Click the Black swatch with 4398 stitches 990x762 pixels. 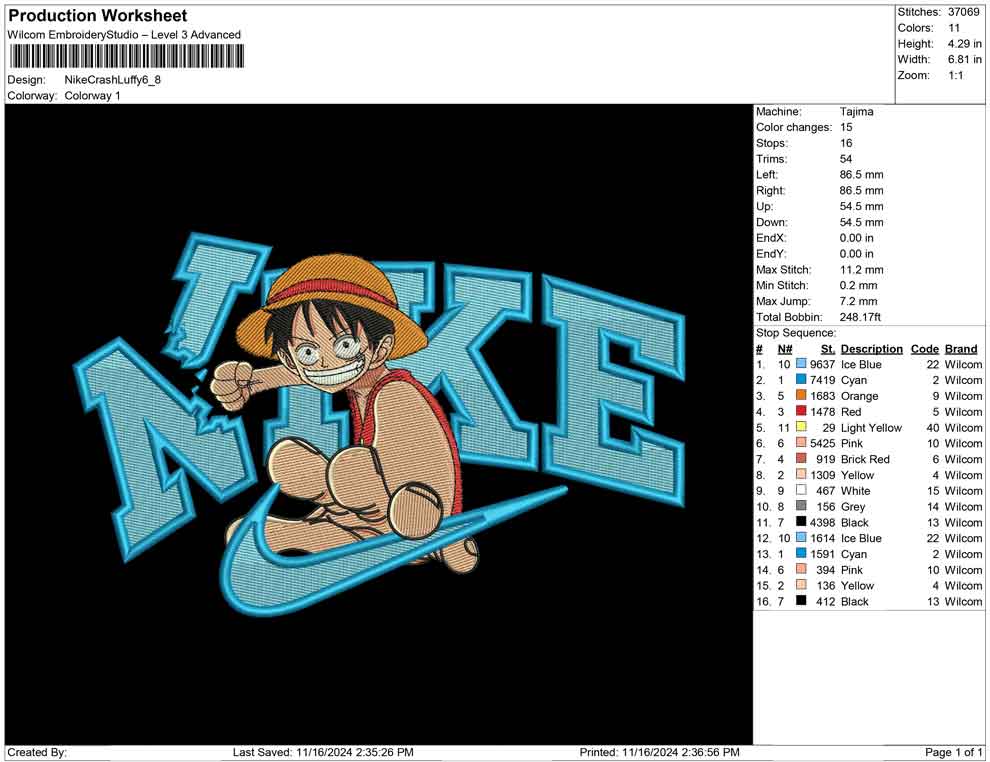click(801, 521)
